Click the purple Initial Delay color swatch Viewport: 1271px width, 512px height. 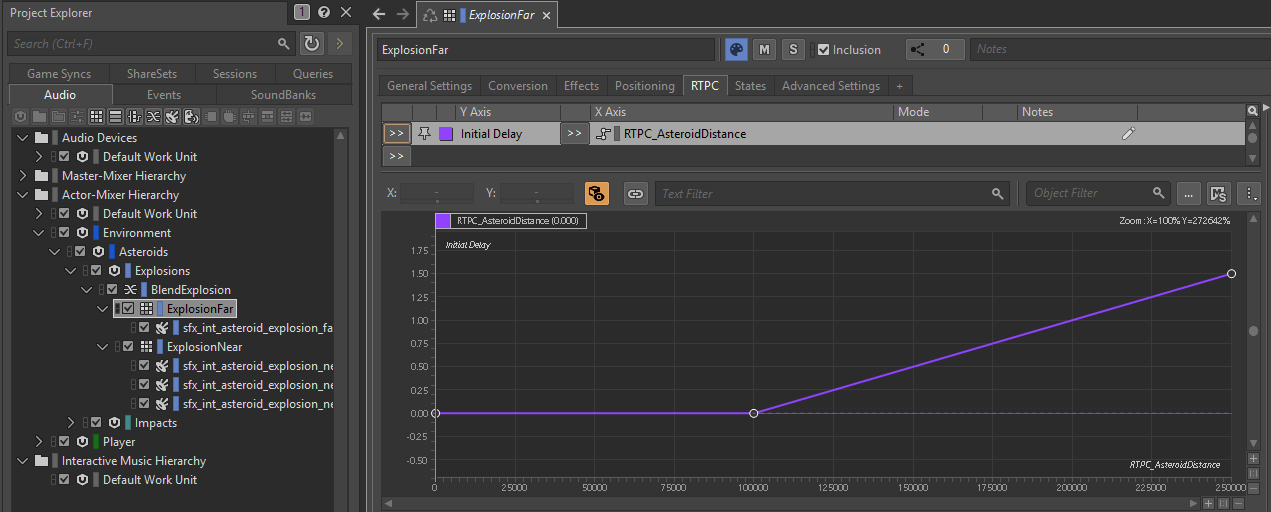(x=446, y=134)
